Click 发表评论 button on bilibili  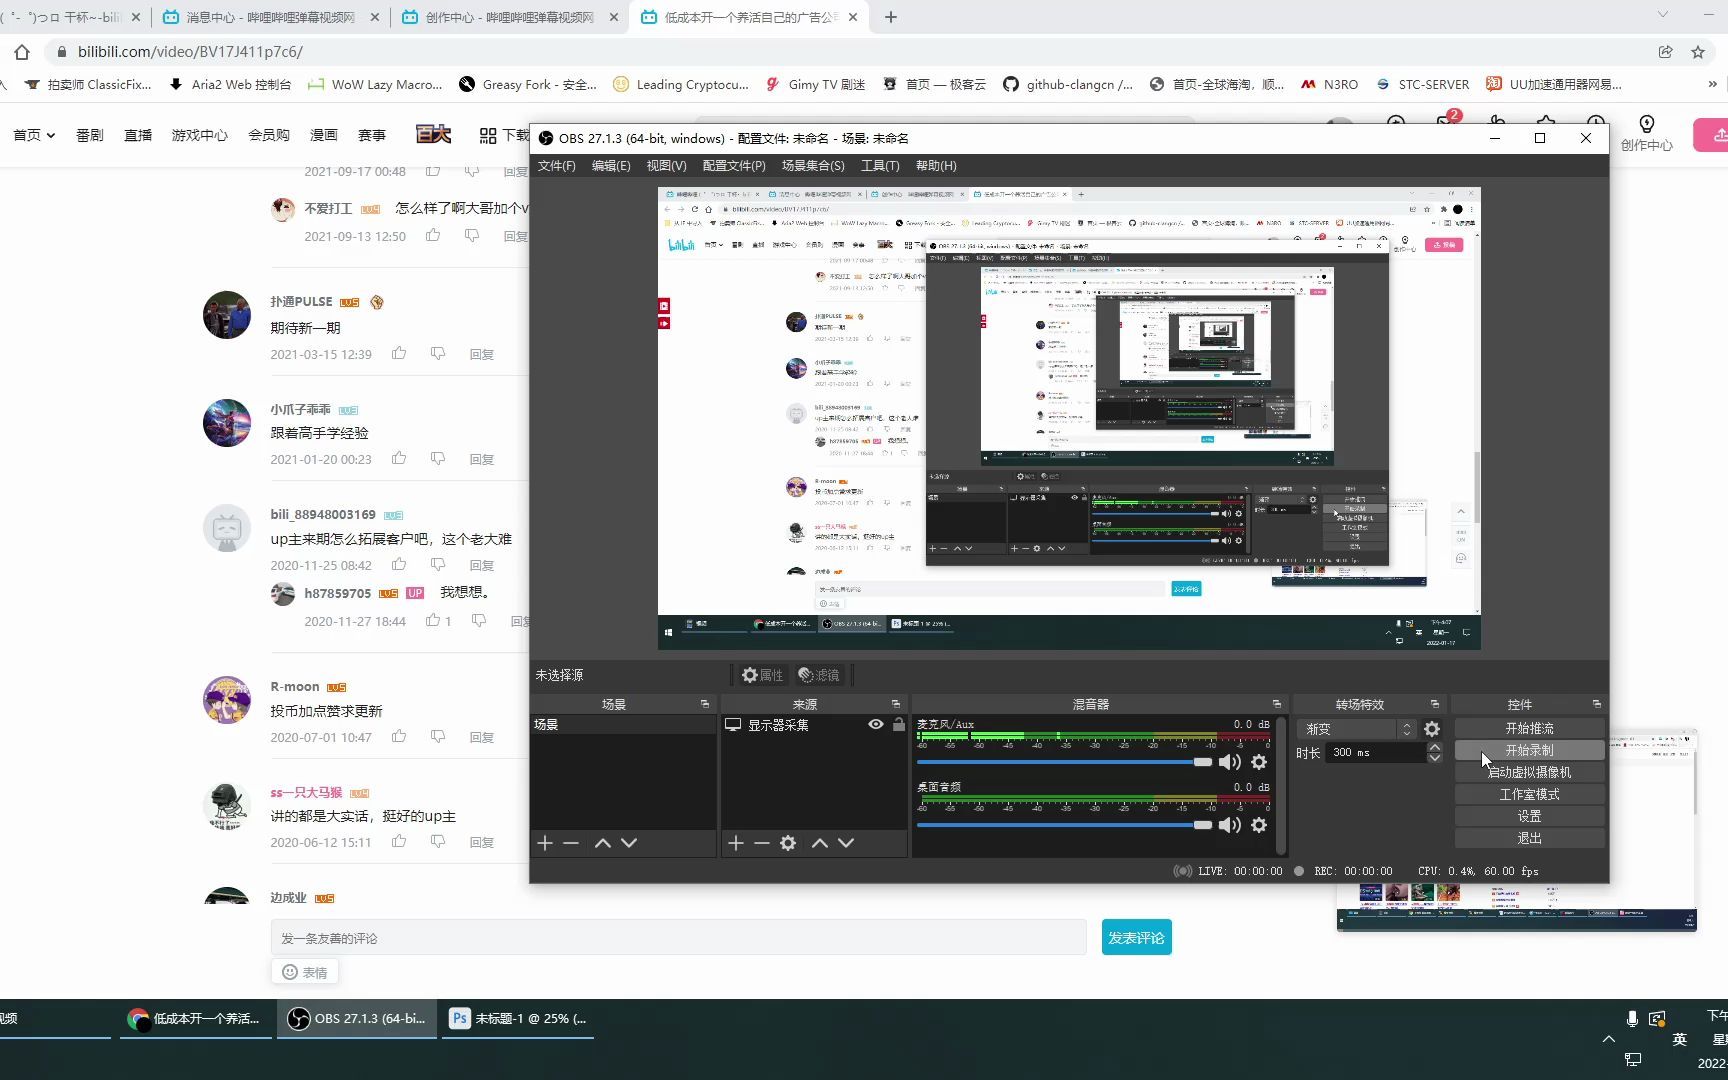(1136, 938)
